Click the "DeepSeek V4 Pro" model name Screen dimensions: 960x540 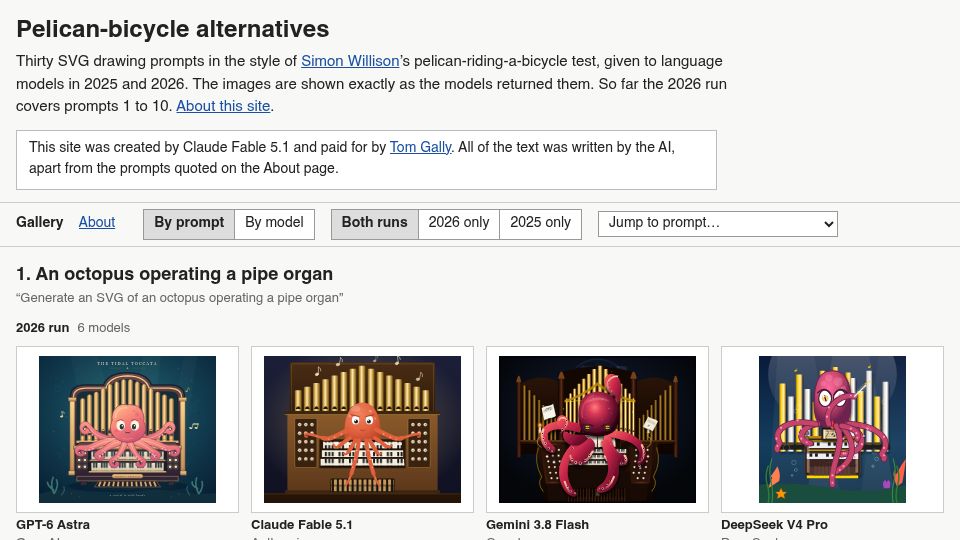click(x=774, y=525)
